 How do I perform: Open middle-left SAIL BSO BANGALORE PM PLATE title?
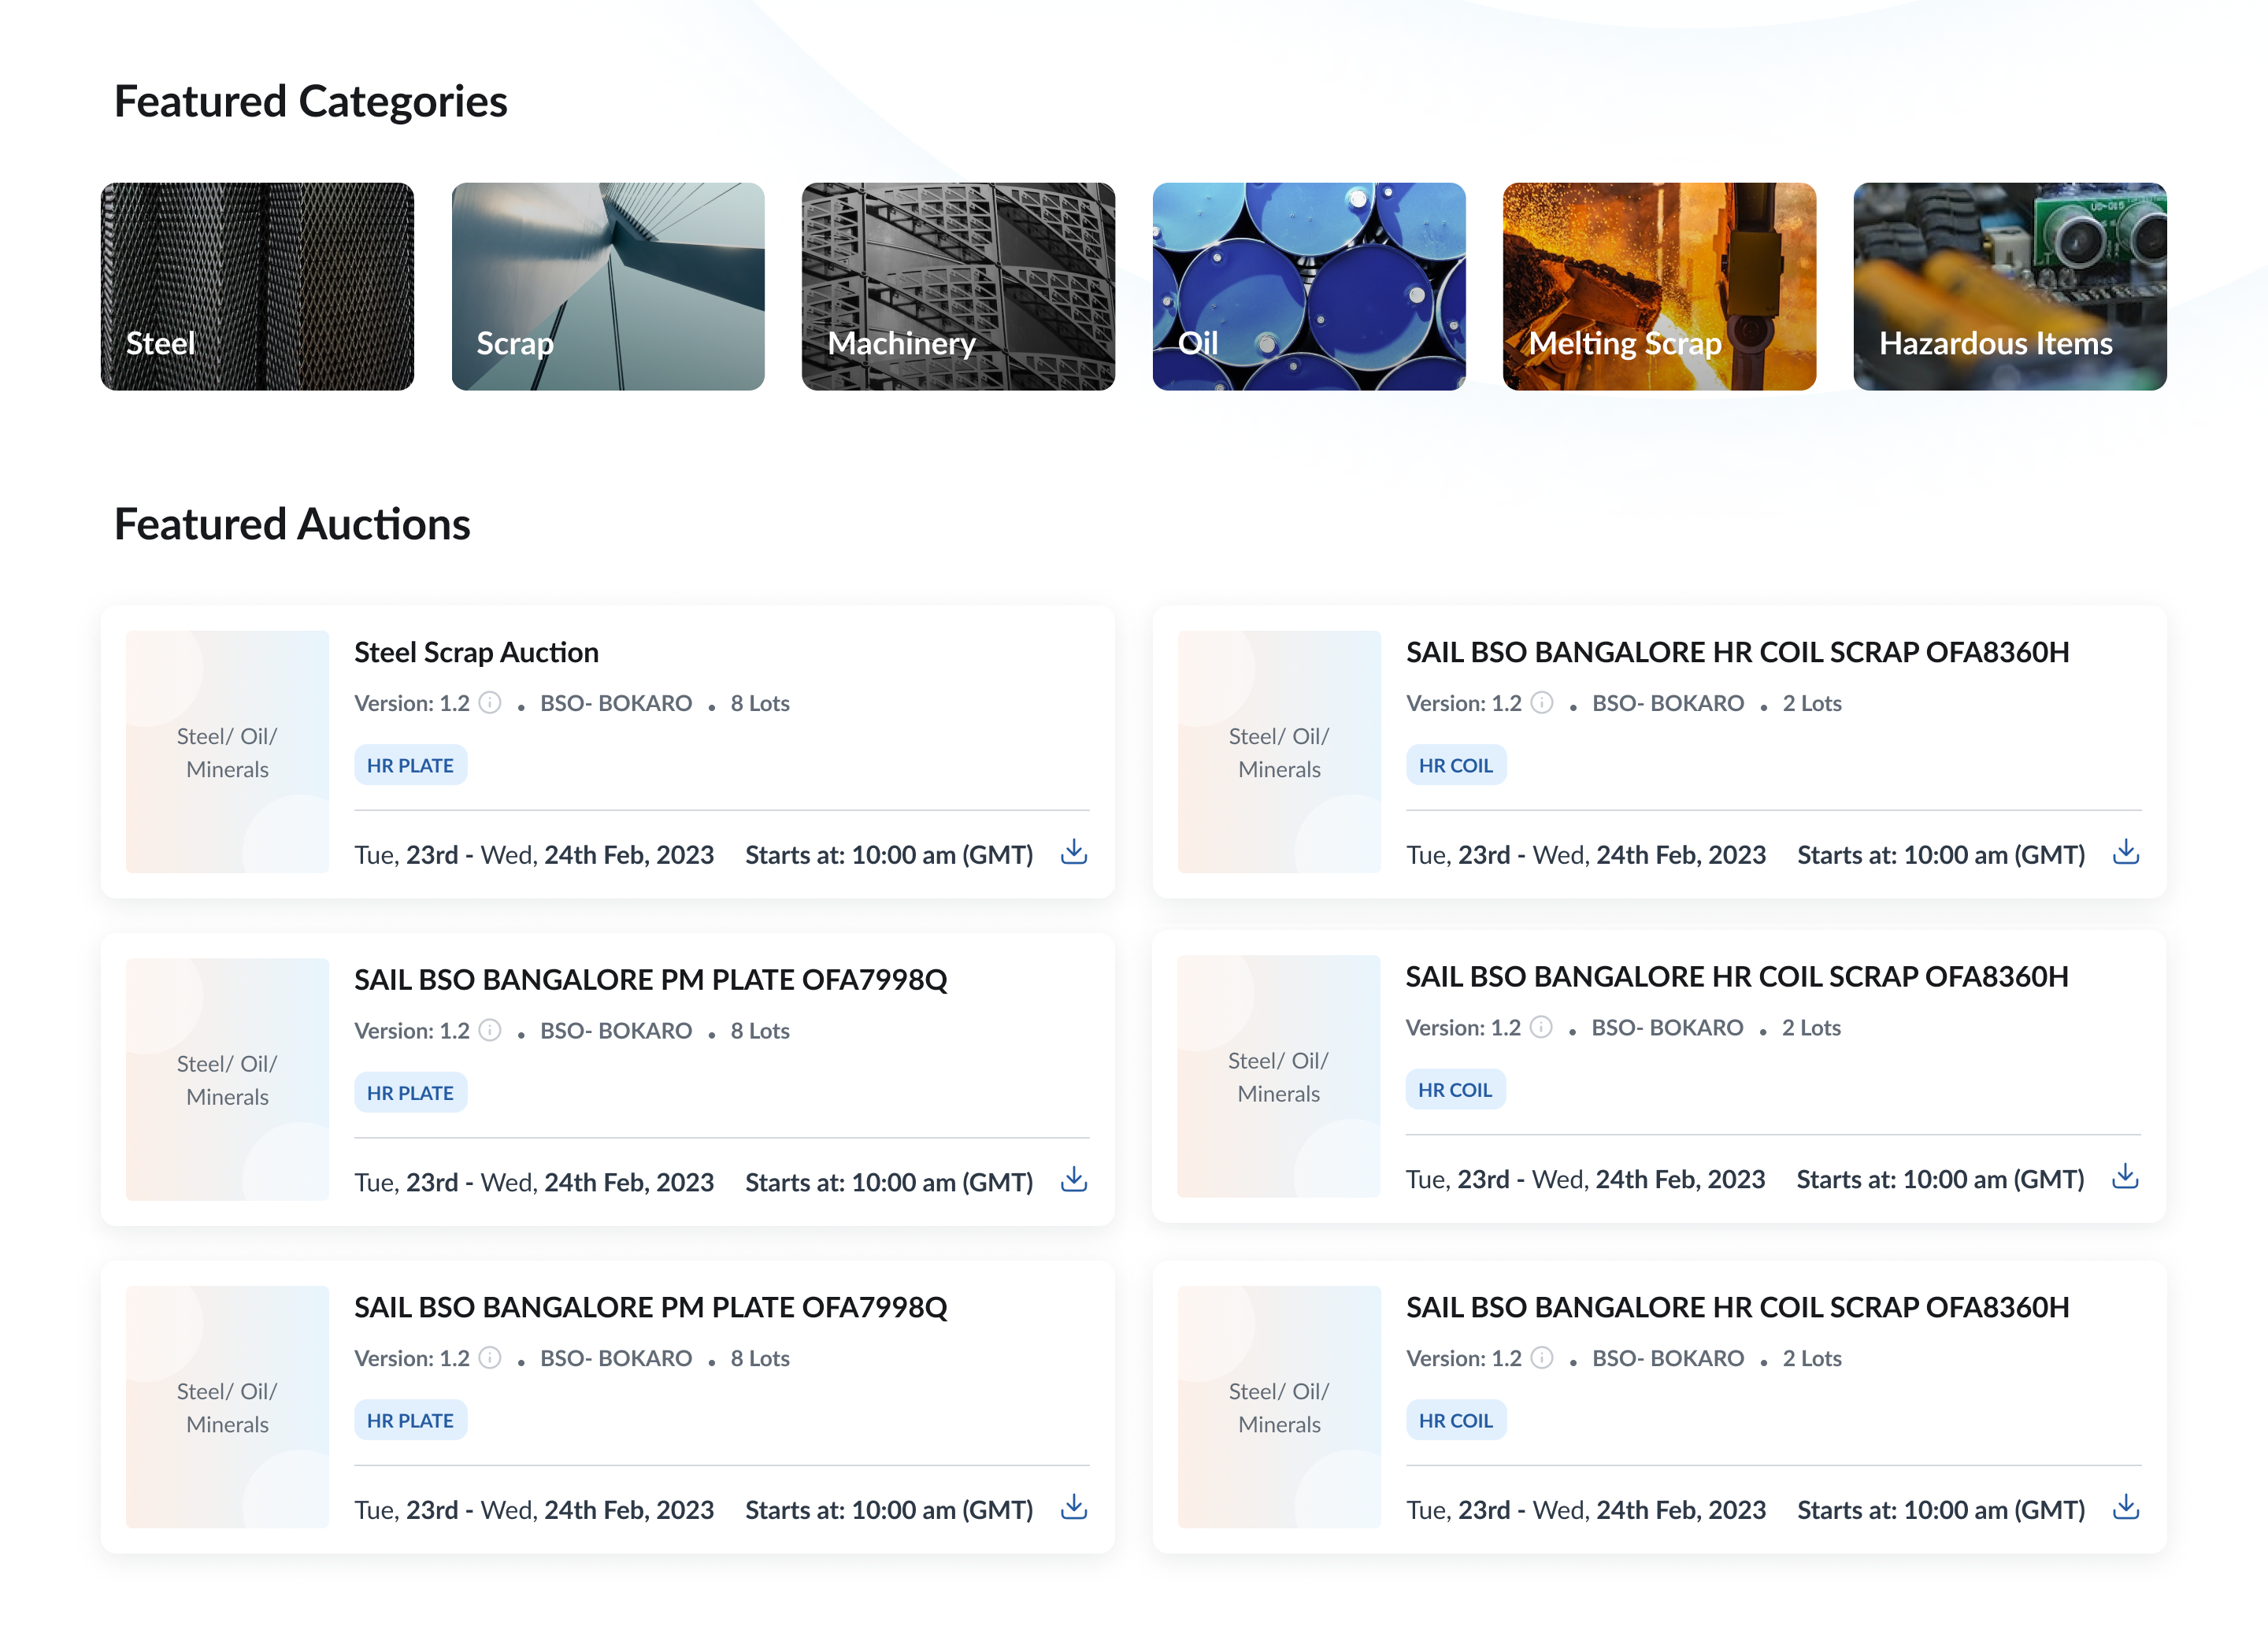[650, 979]
